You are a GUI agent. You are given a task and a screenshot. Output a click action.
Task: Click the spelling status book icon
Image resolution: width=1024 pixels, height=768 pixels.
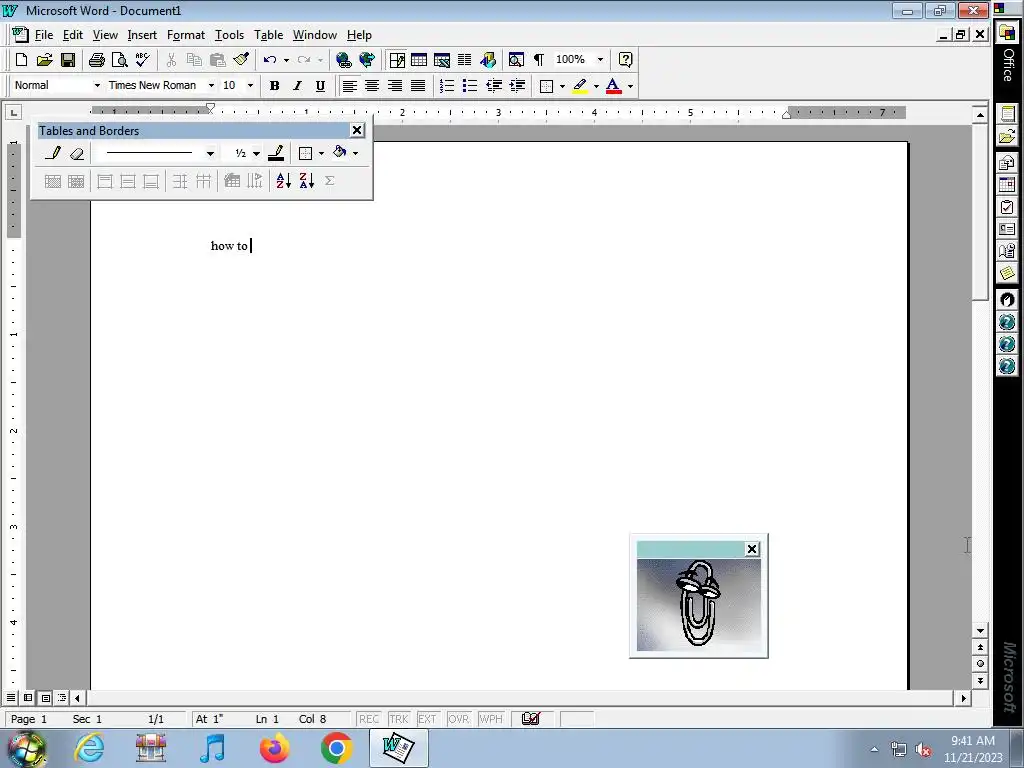click(x=531, y=719)
